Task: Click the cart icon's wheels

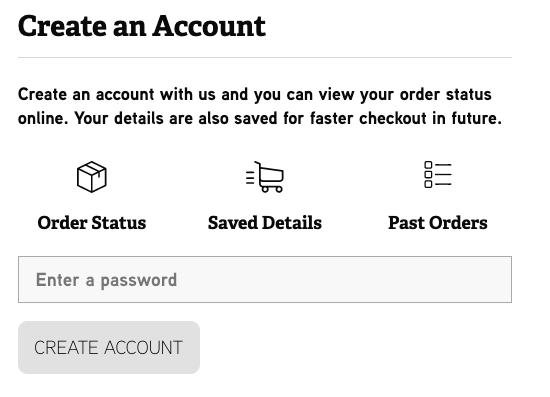Action: click(272, 189)
